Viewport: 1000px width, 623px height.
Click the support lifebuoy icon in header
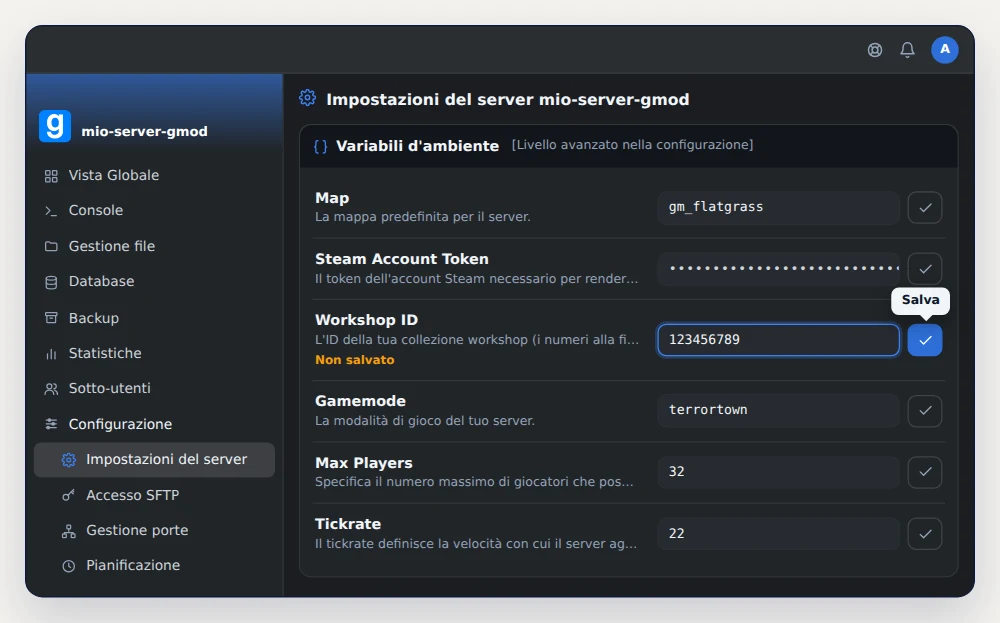[x=874, y=50]
